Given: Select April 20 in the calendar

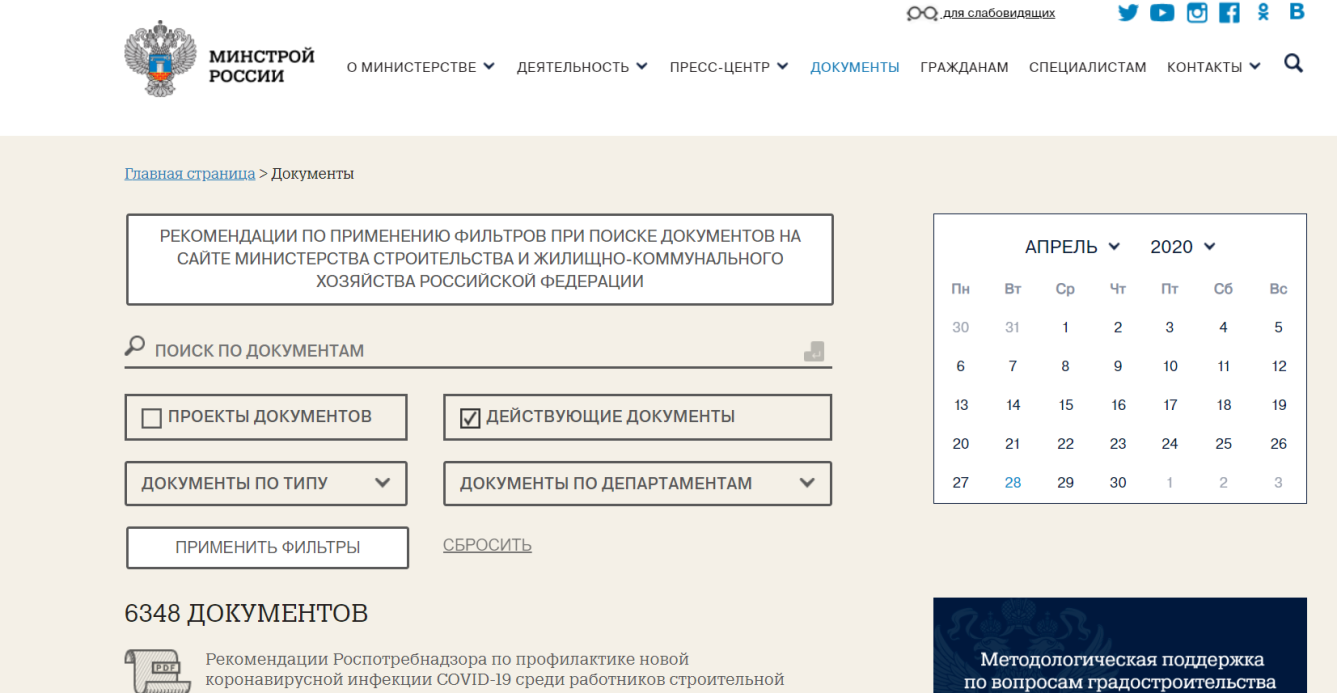Looking at the screenshot, I should pos(961,443).
